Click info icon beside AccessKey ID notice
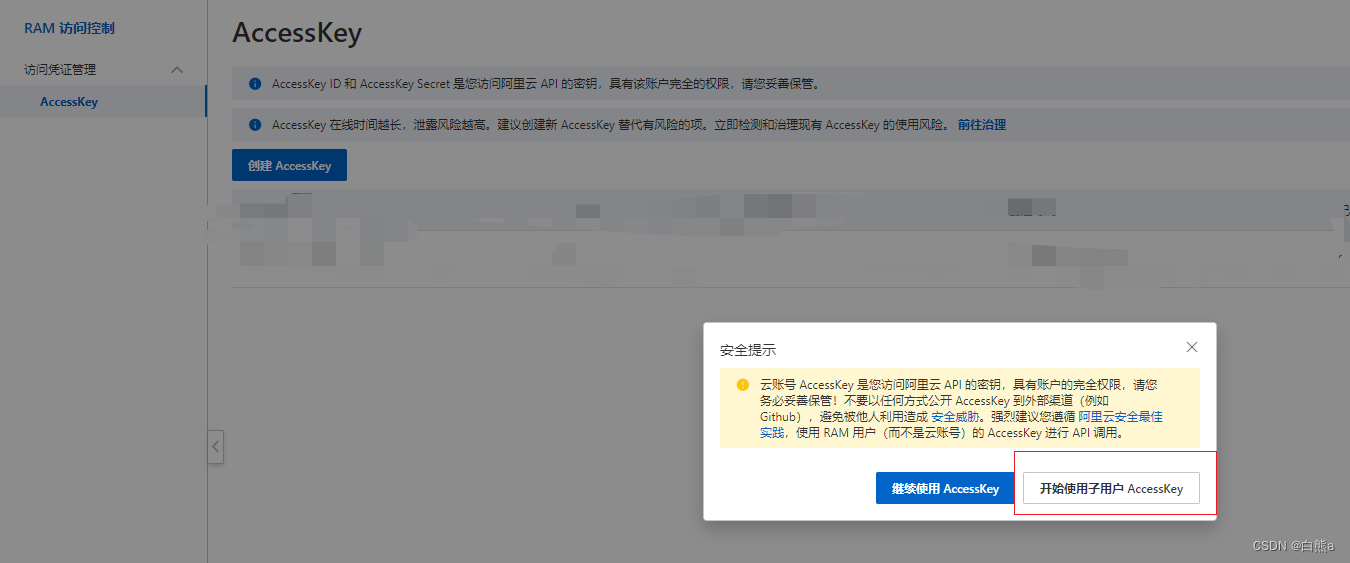The height and width of the screenshot is (563, 1350). [x=255, y=84]
